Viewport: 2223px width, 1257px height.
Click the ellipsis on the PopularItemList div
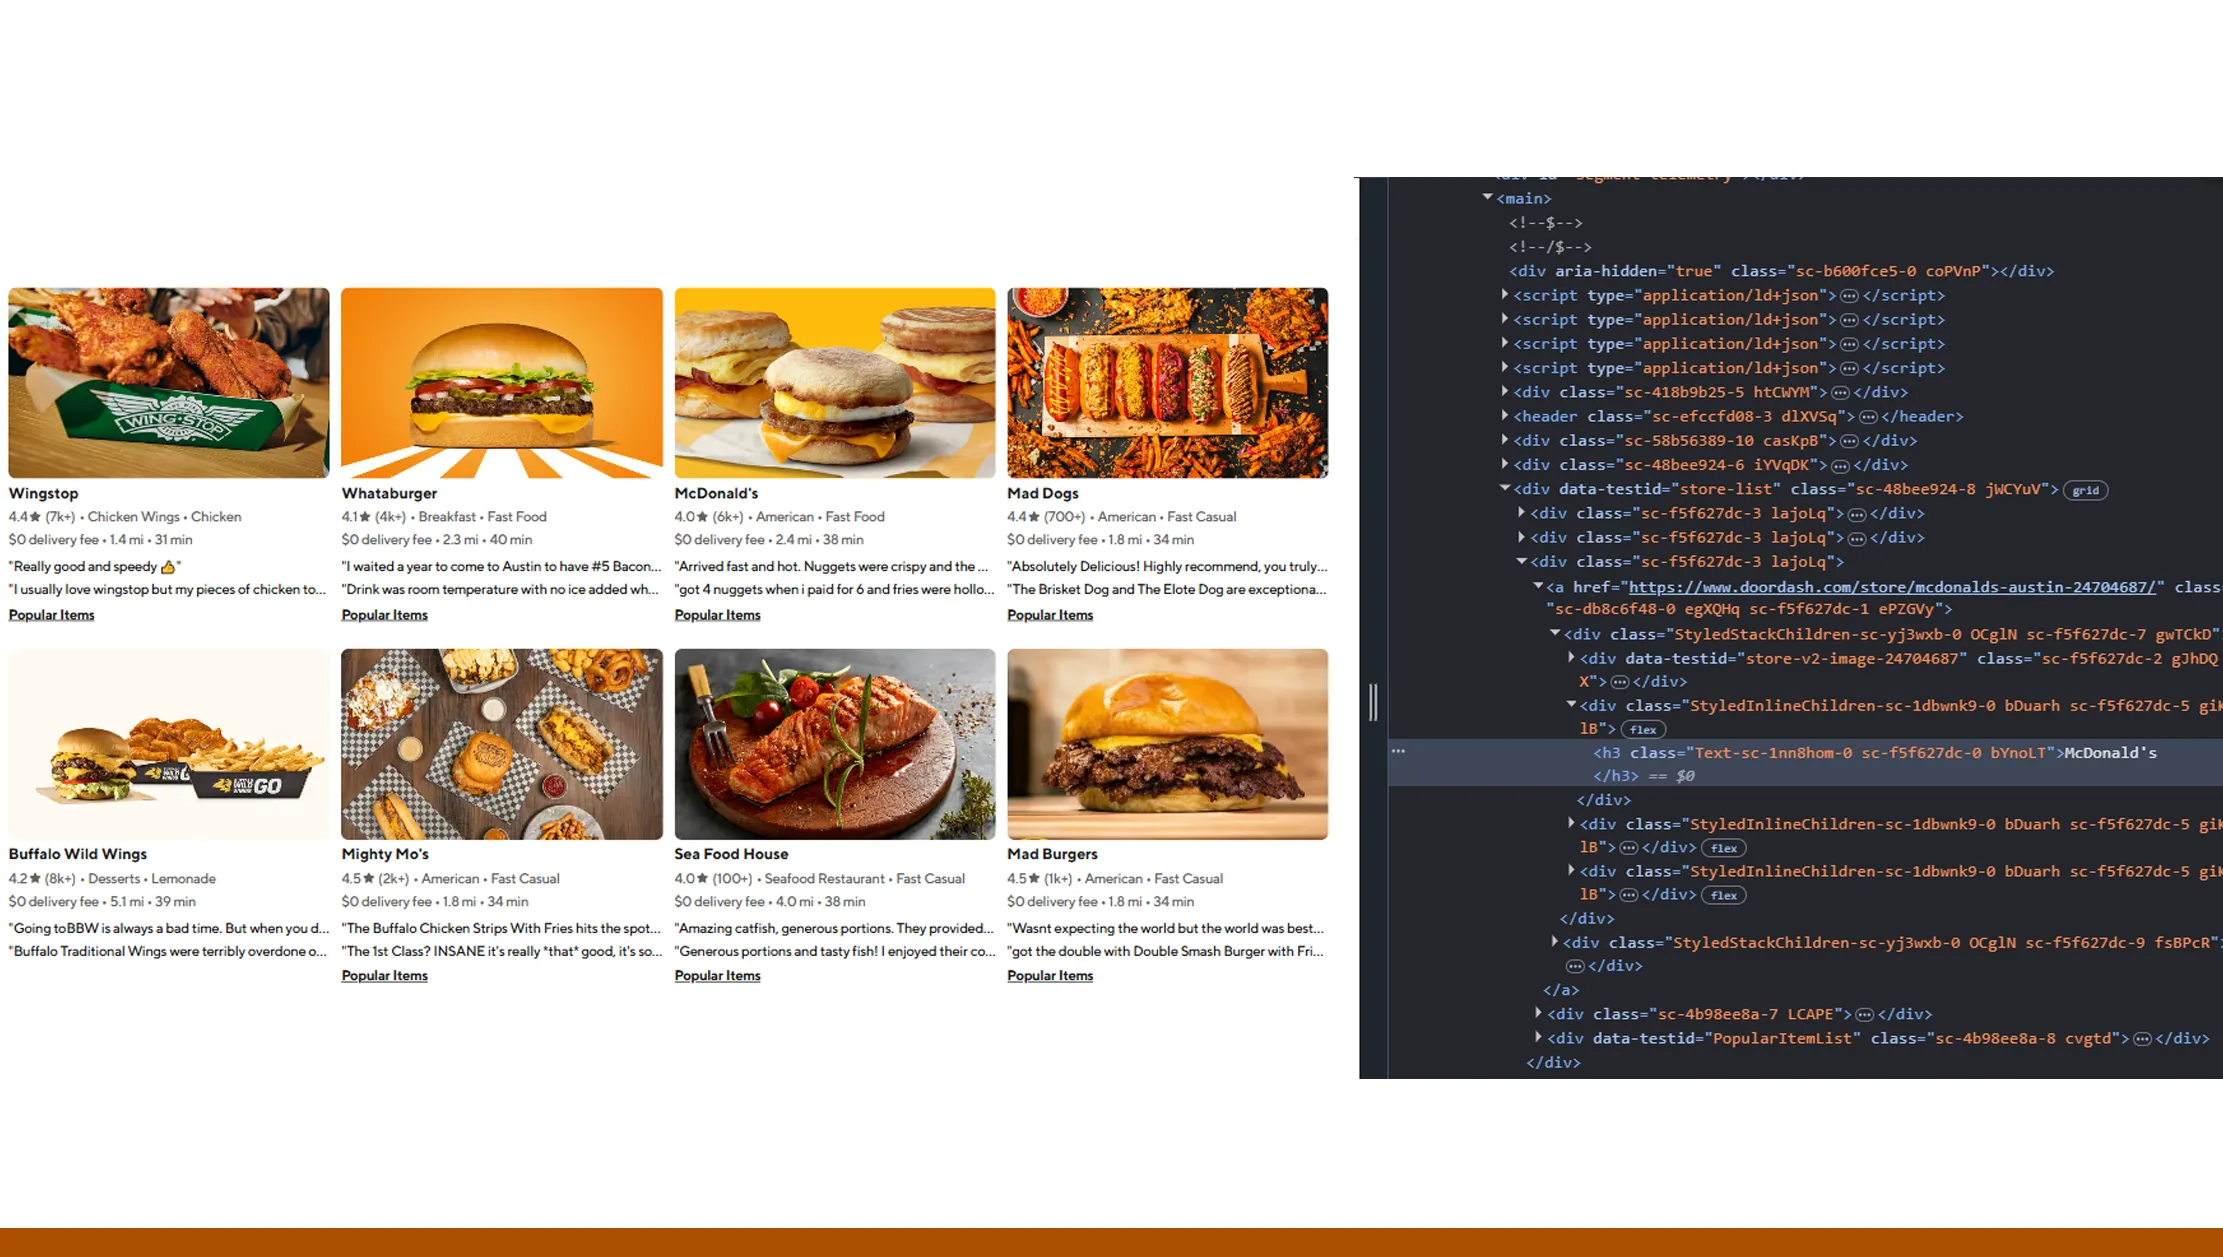tap(2142, 1038)
